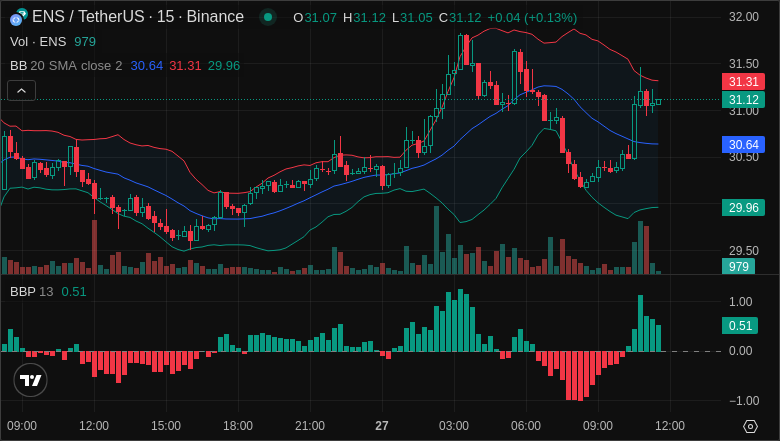Select the BB 20 SMA close 2 legend
This screenshot has width=780, height=441.
click(x=66, y=66)
